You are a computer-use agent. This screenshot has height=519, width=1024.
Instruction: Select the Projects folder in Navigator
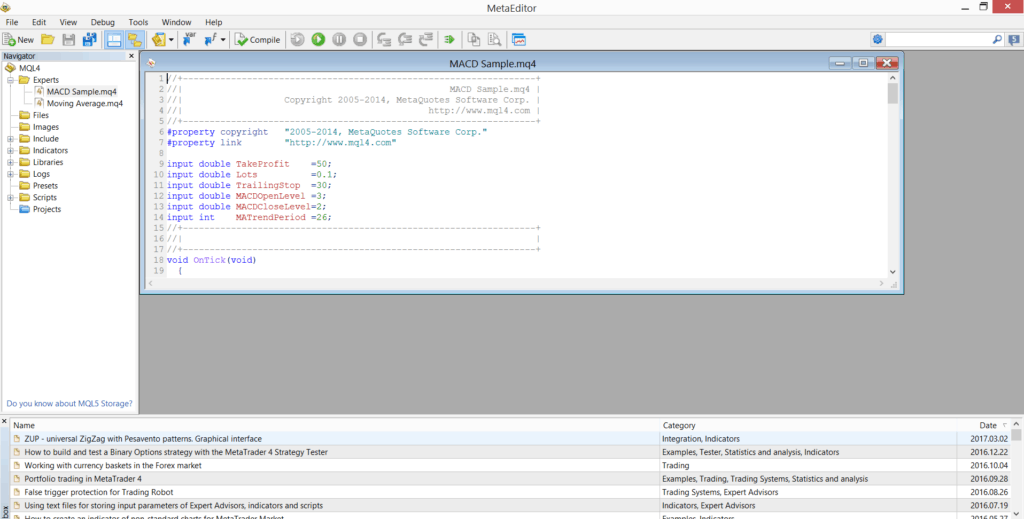[x=46, y=209]
